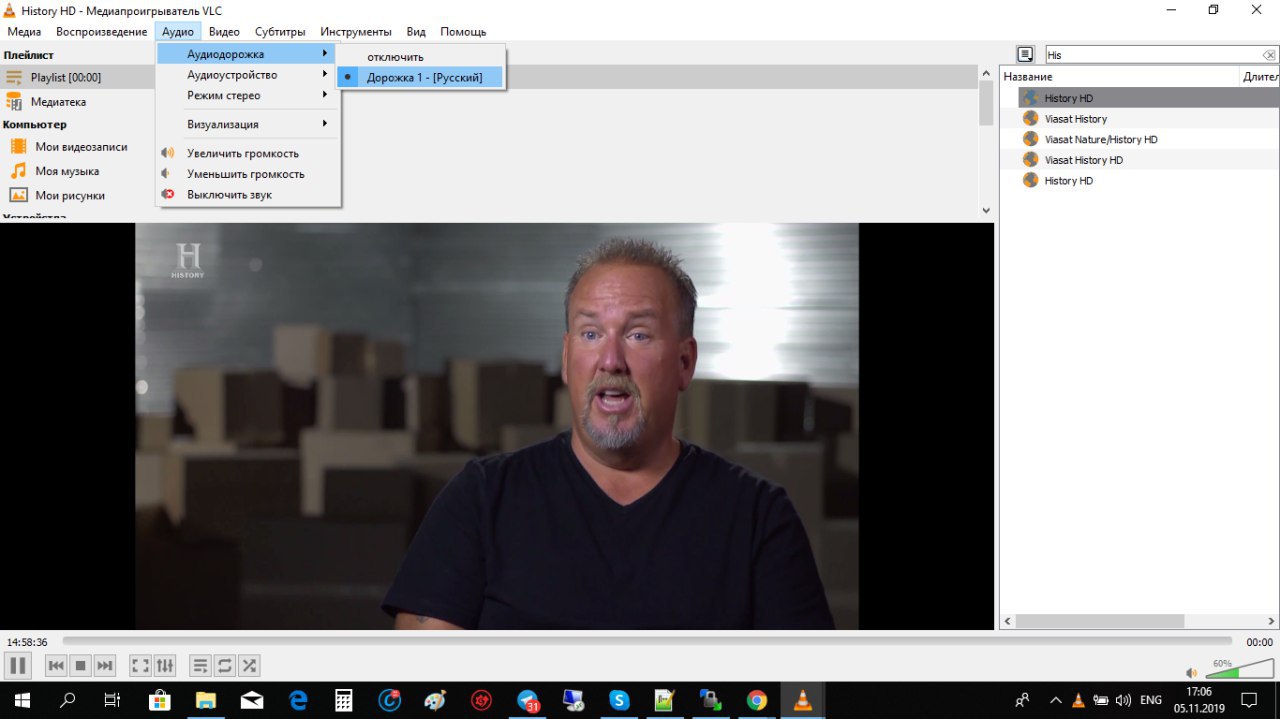Viewport: 1280px width, 719px height.
Task: Show hidden system tray icons
Action: pyautogui.click(x=1055, y=700)
